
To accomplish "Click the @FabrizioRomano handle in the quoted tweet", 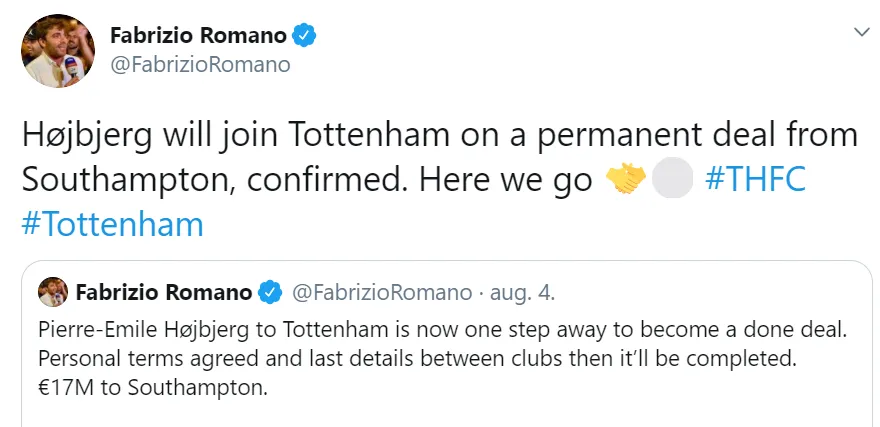I will (x=381, y=293).
